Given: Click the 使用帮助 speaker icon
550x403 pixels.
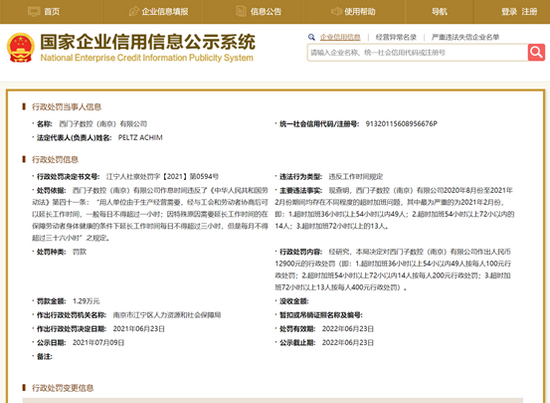Looking at the screenshot, I should click(336, 12).
